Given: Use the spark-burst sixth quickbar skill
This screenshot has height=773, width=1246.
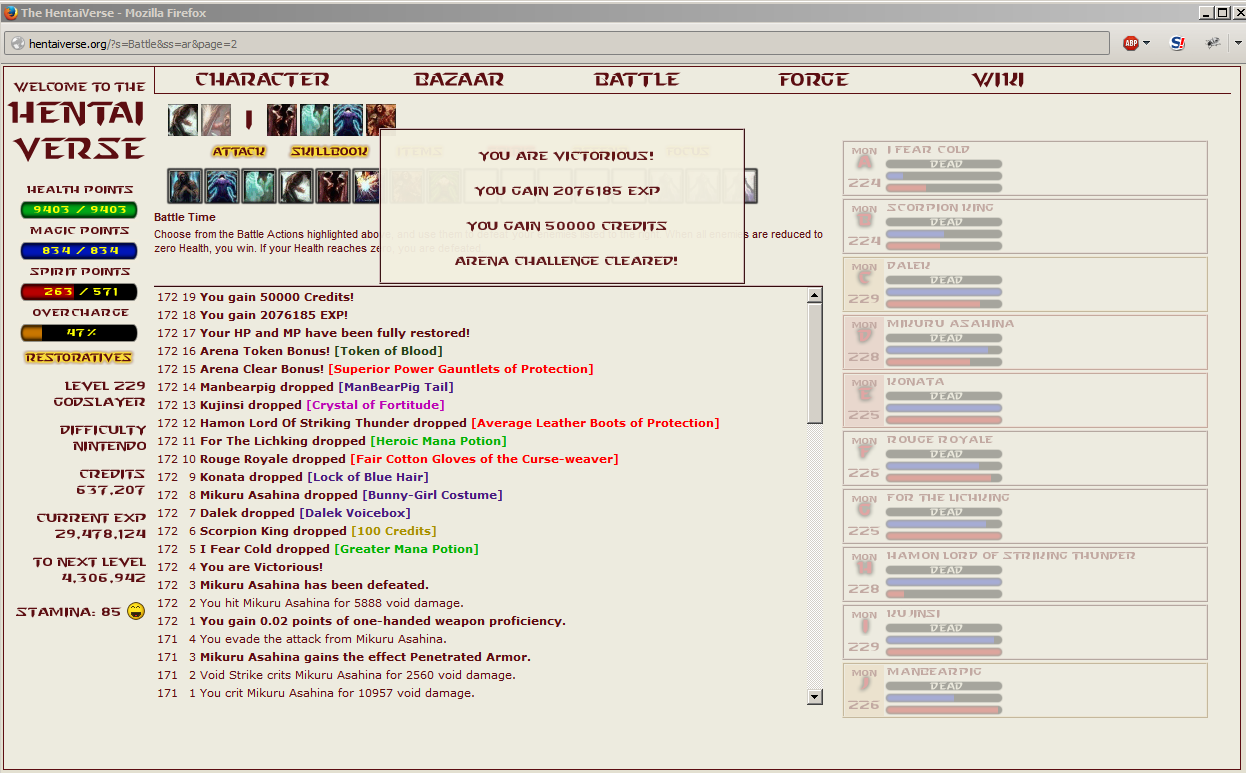Looking at the screenshot, I should pos(366,186).
